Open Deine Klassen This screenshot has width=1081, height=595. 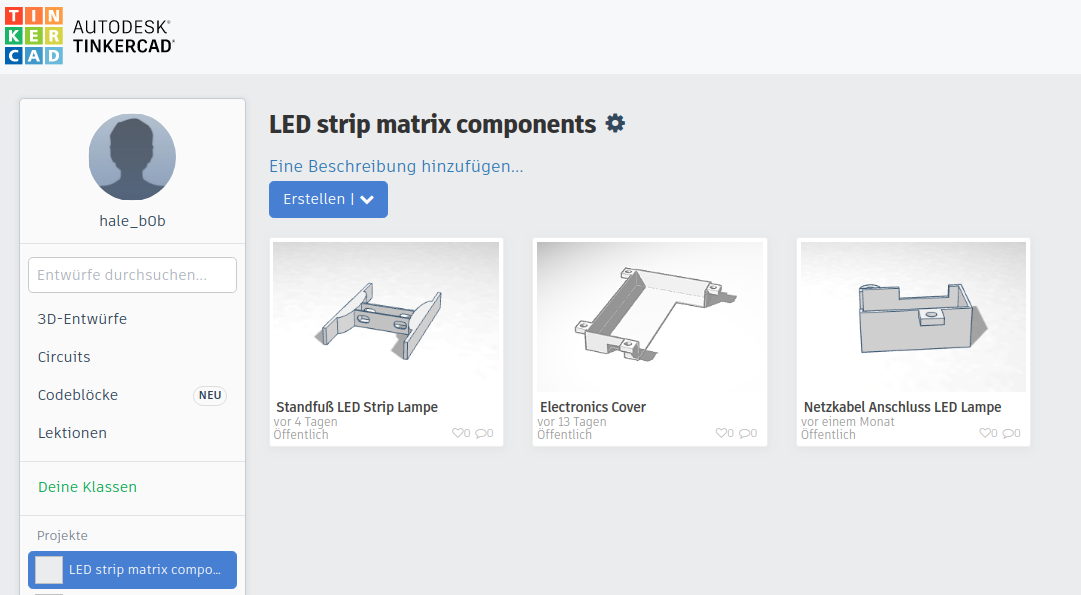click(x=86, y=488)
